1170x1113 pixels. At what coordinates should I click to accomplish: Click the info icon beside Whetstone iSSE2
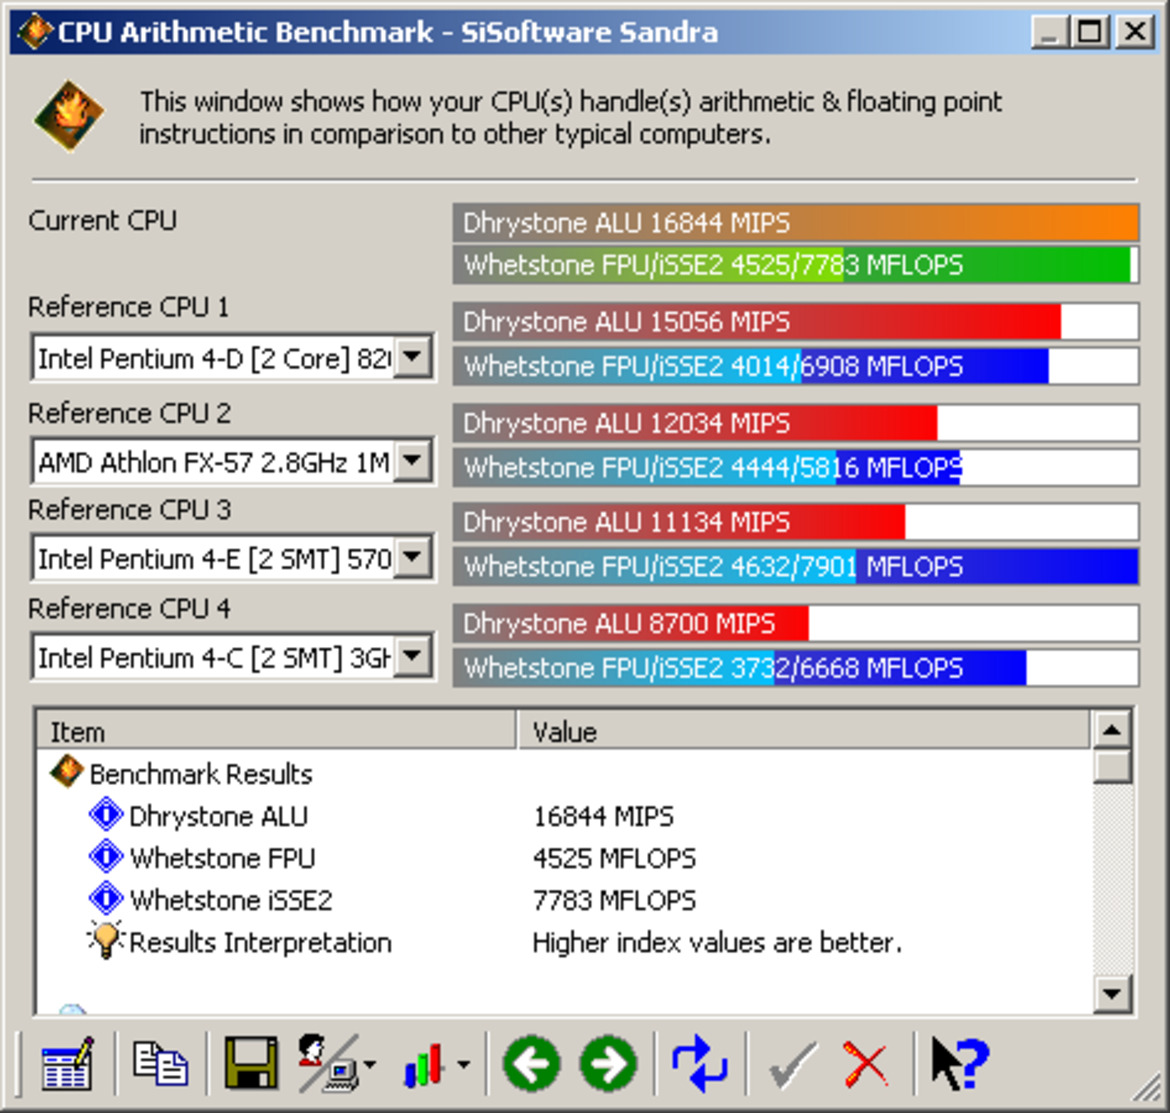(106, 898)
